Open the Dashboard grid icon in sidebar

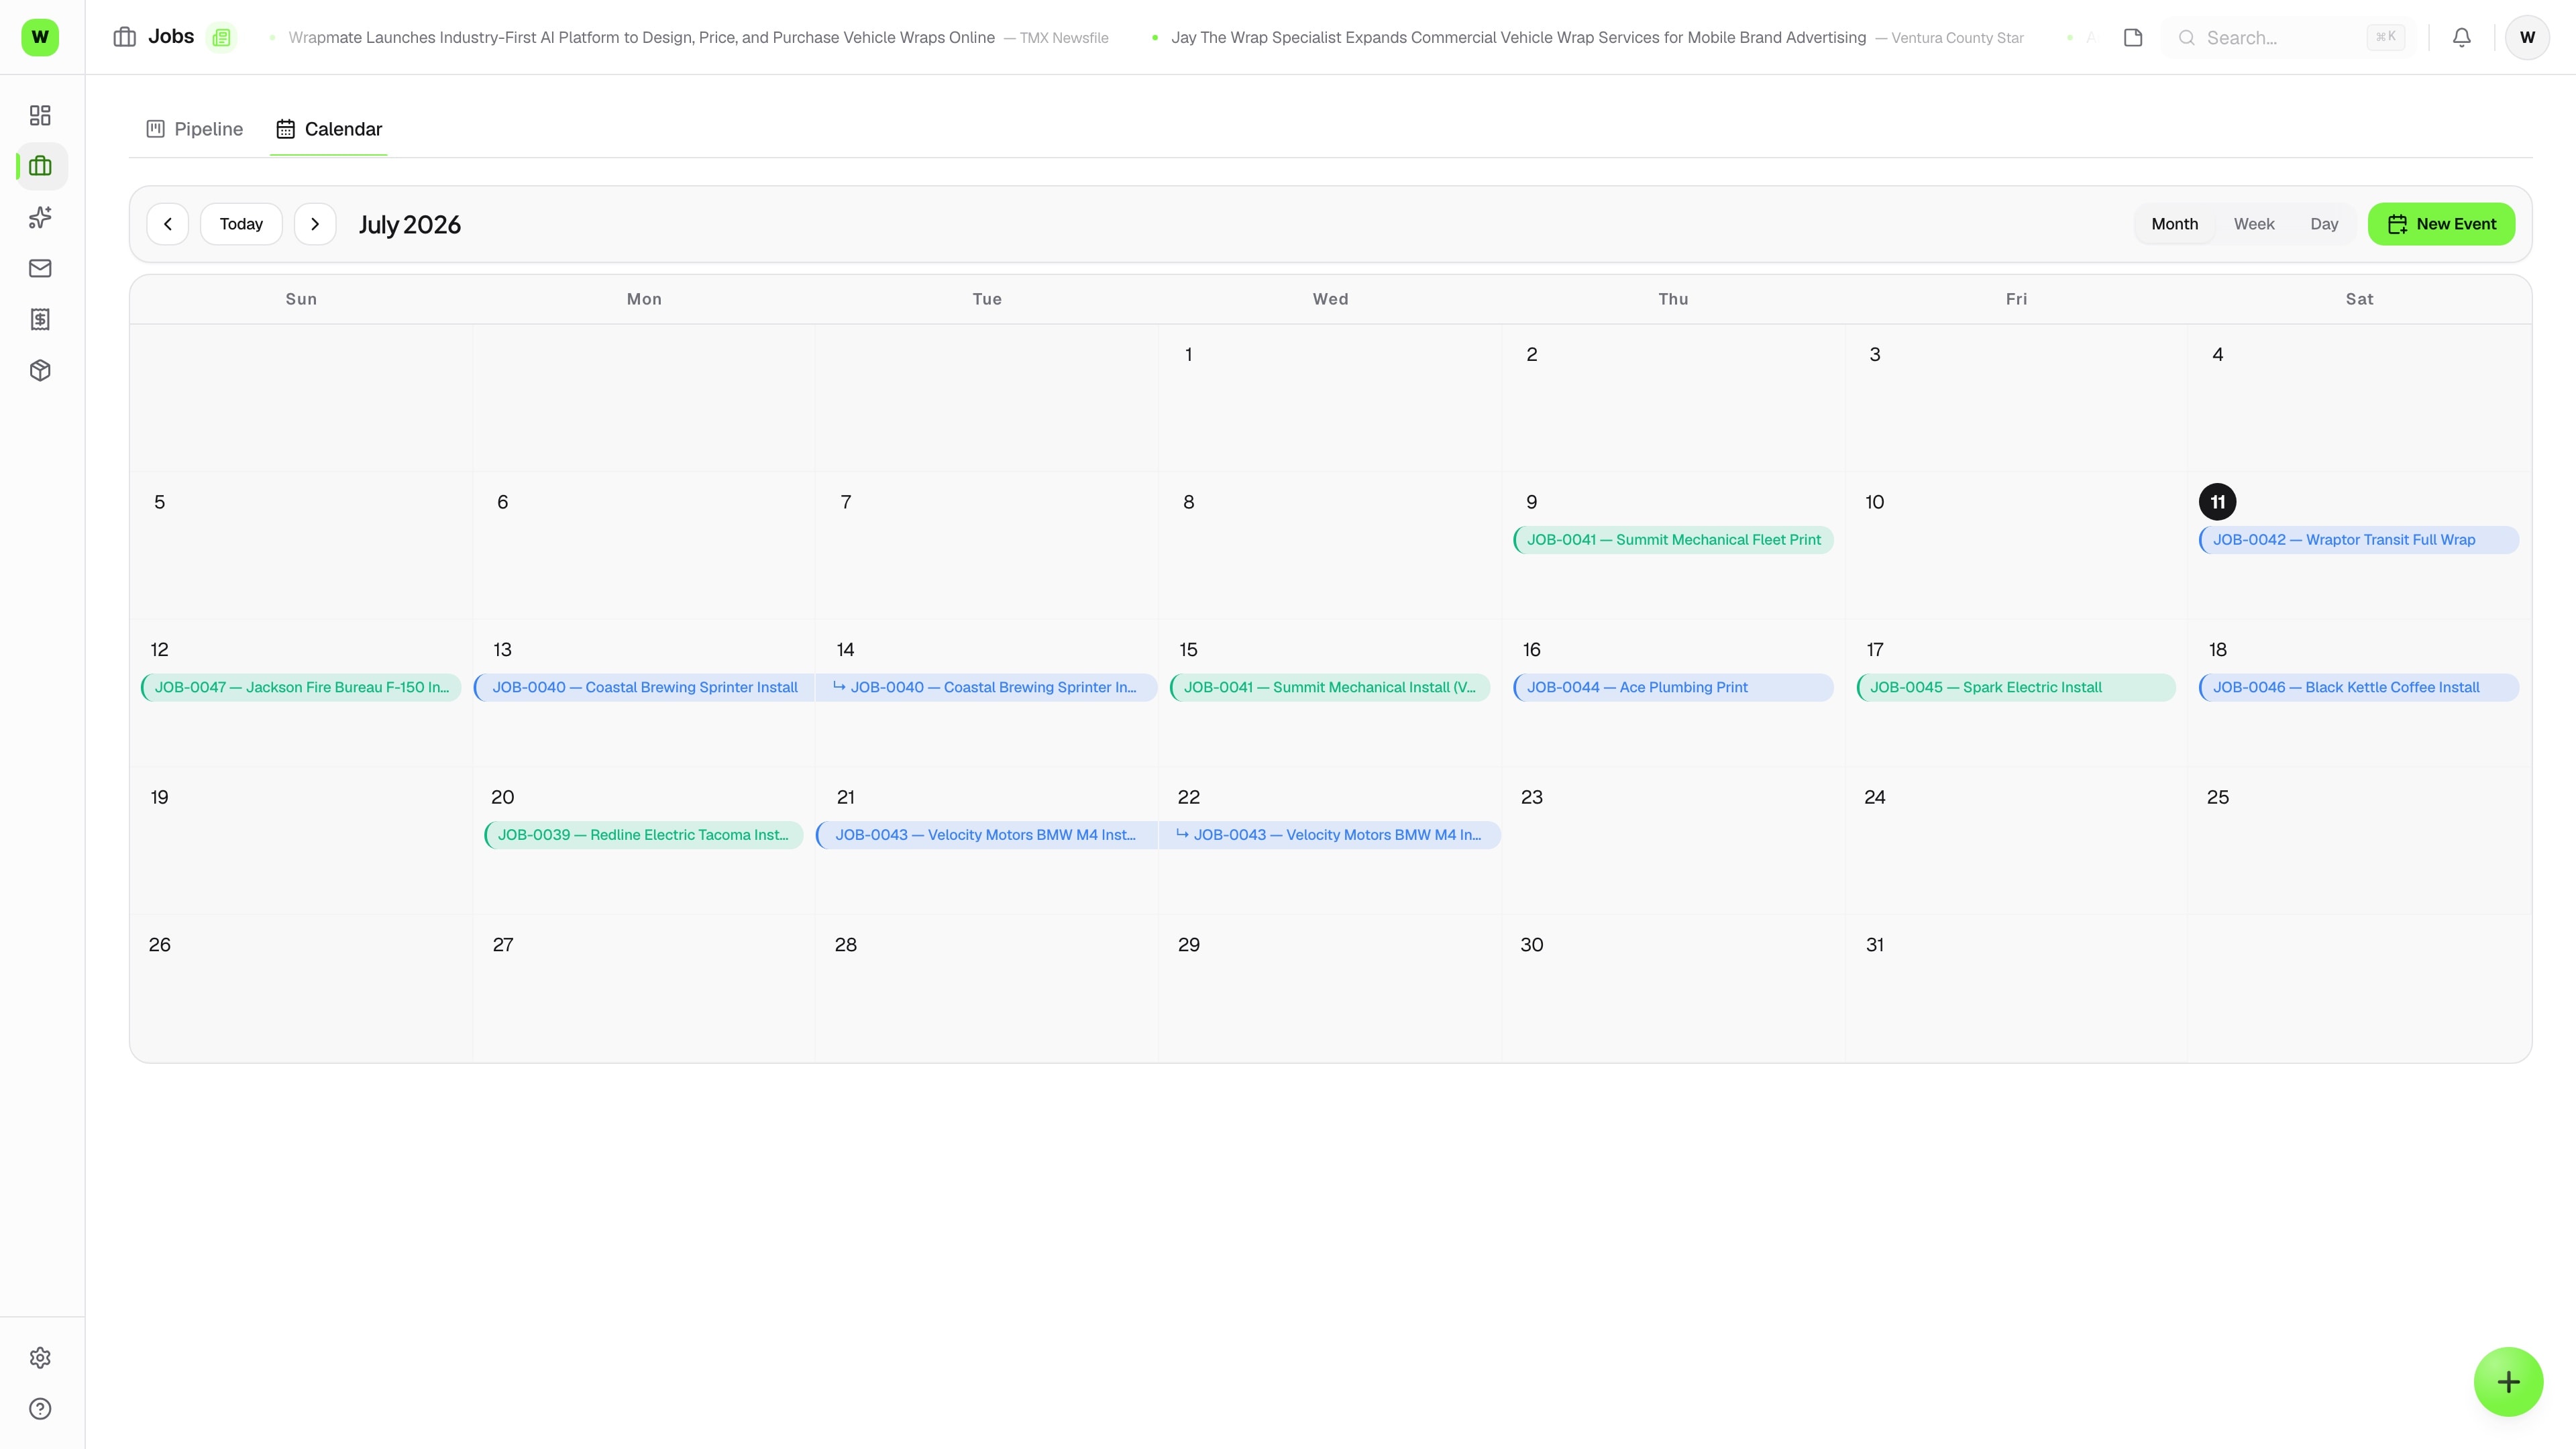(x=40, y=115)
